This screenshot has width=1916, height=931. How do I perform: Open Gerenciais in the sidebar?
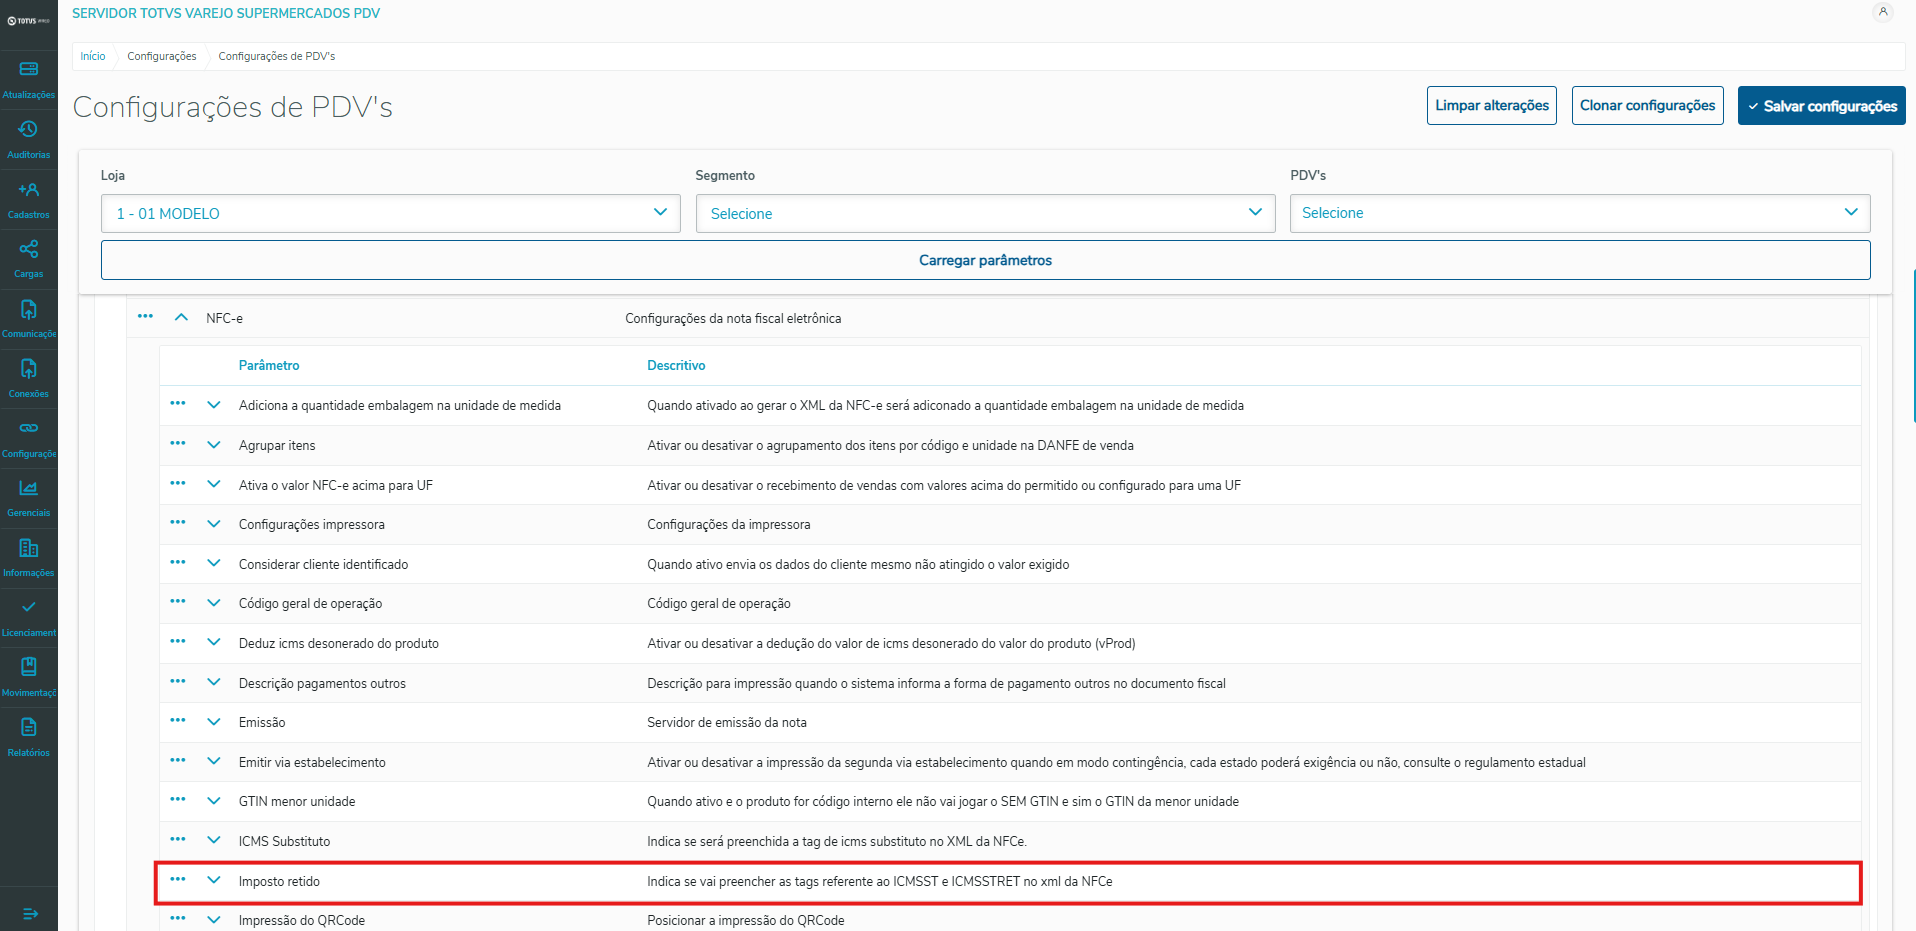(28, 498)
